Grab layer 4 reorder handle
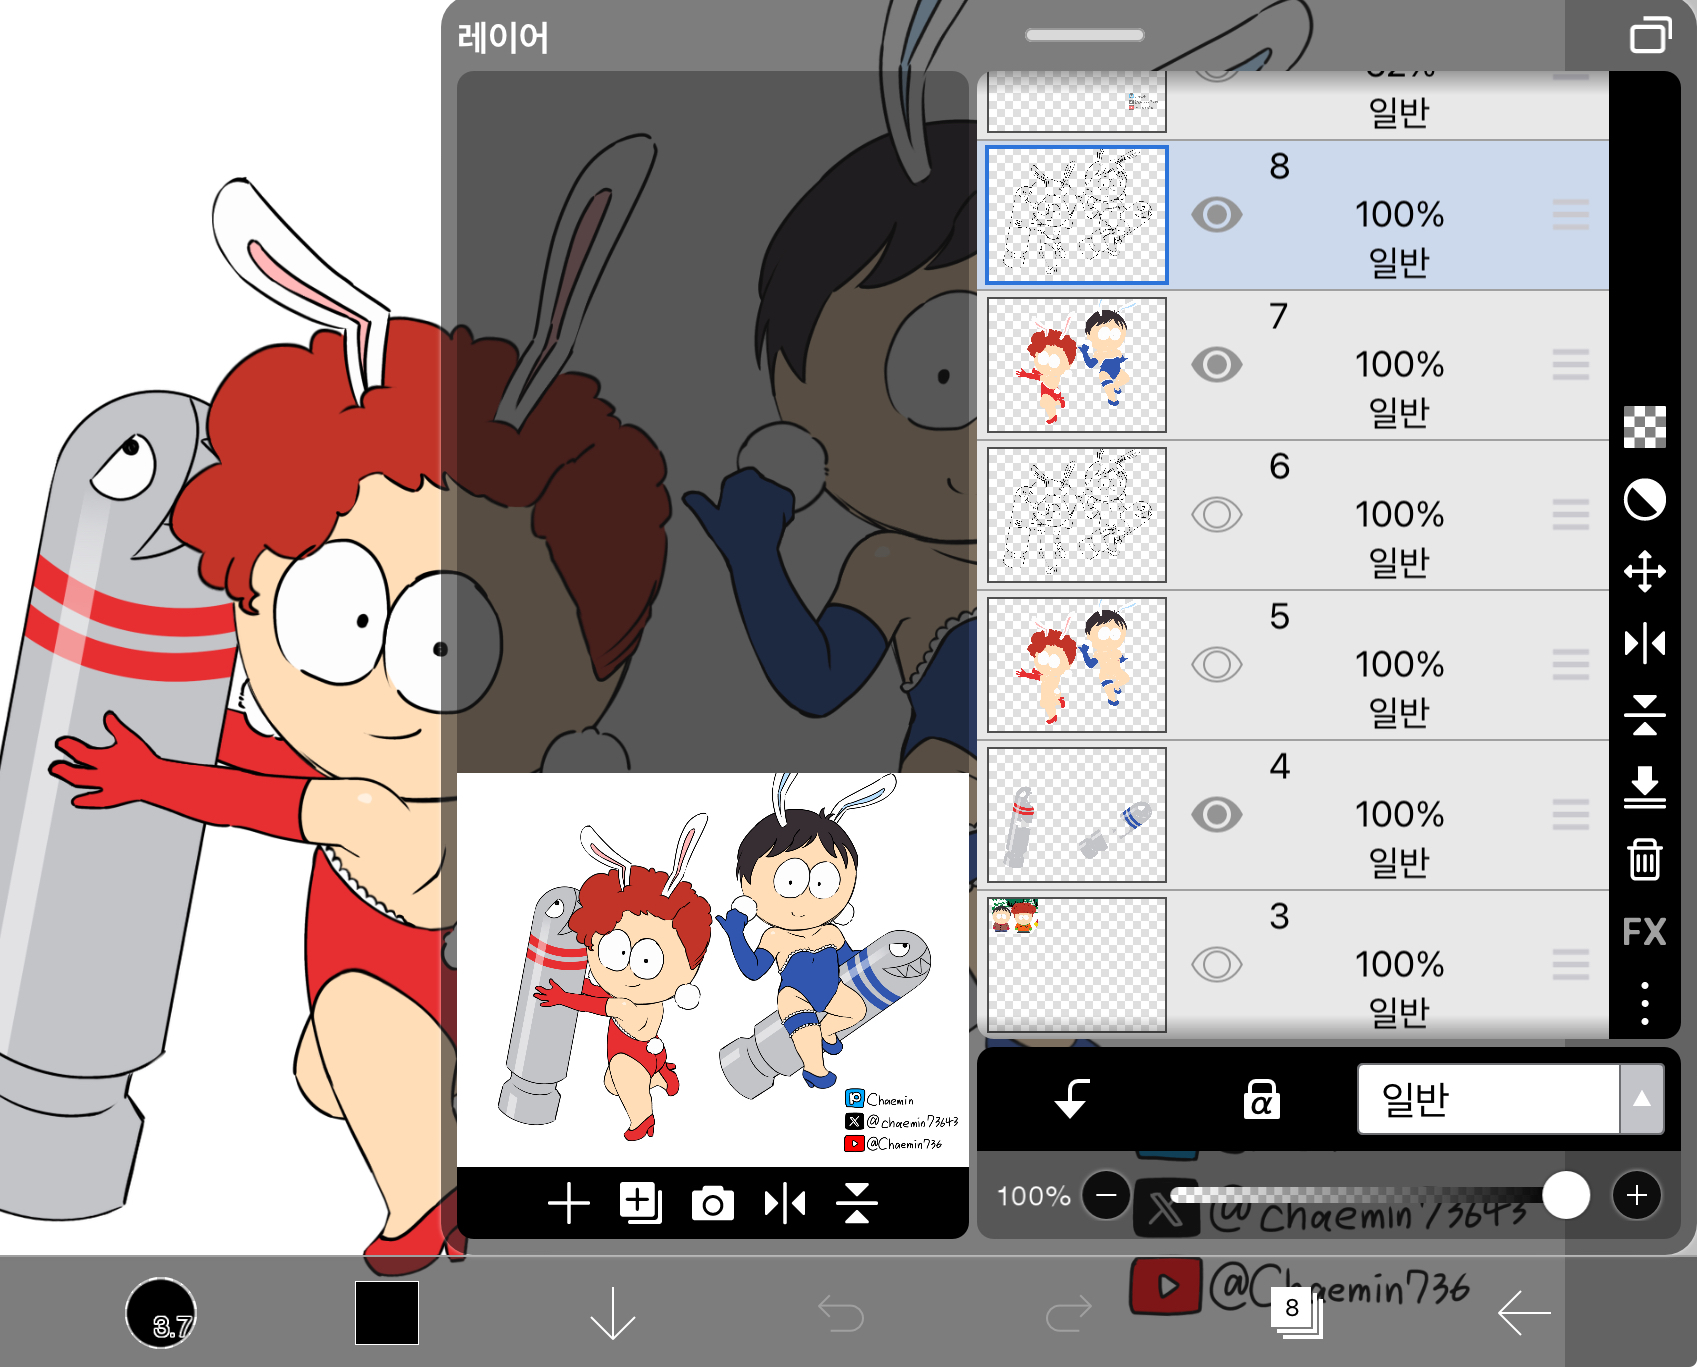This screenshot has width=1697, height=1367. click(1571, 815)
